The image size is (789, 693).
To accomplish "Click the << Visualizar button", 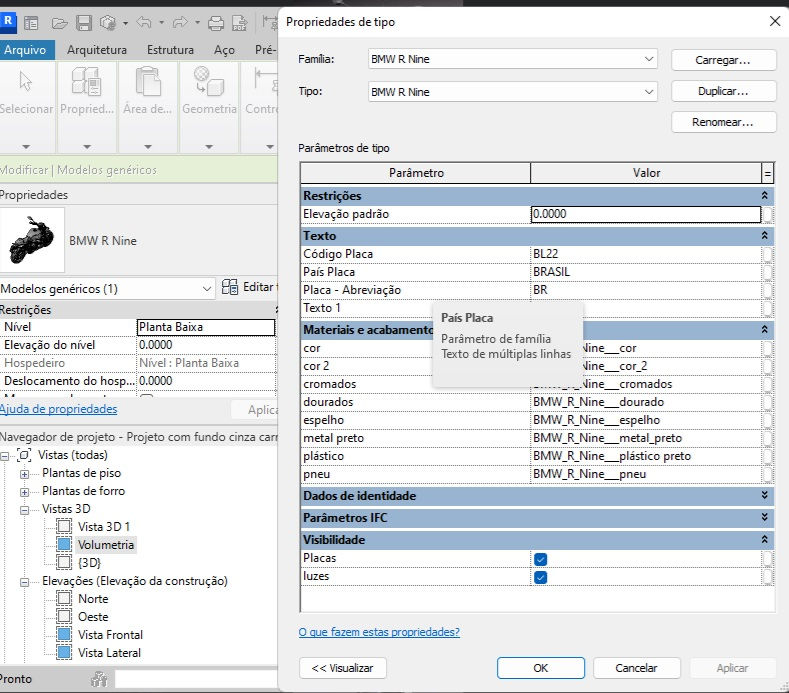I will (x=343, y=668).
